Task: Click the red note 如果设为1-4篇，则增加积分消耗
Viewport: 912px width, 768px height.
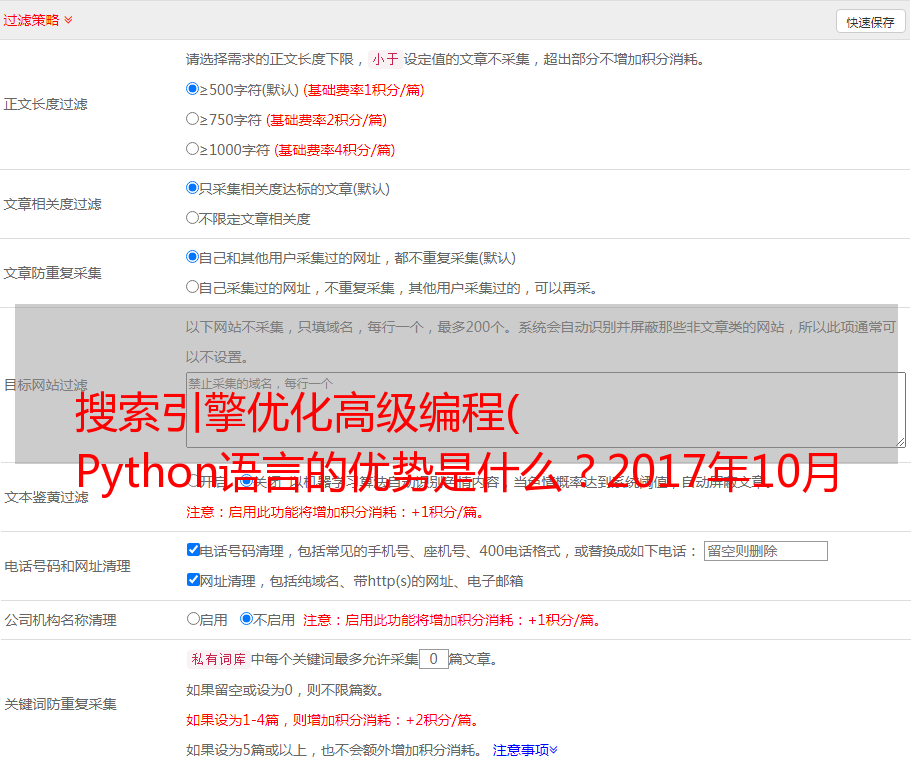Action: 333,720
